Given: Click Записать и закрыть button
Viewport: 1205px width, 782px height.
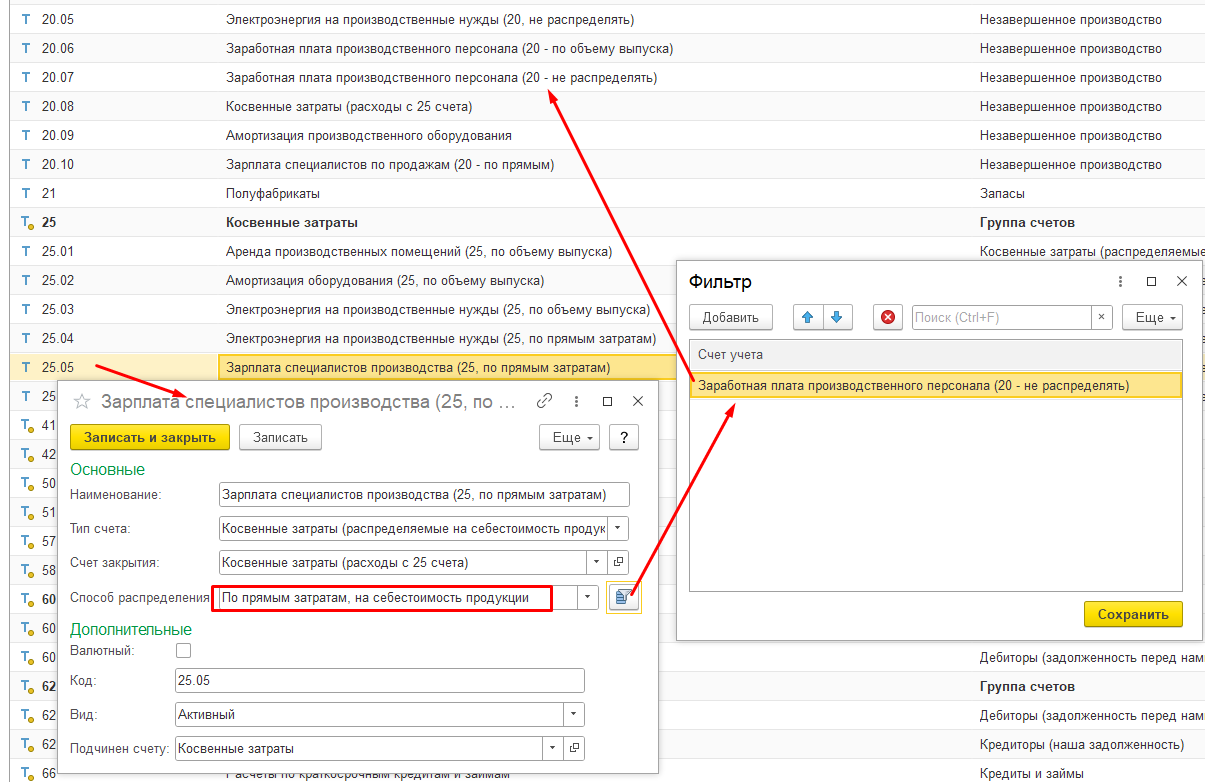Looking at the screenshot, I should point(150,437).
